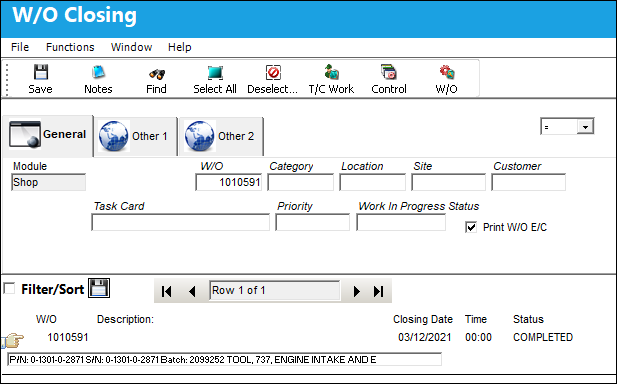Click the Save toolbar icon
Image resolution: width=617 pixels, height=384 pixels.
click(41, 73)
